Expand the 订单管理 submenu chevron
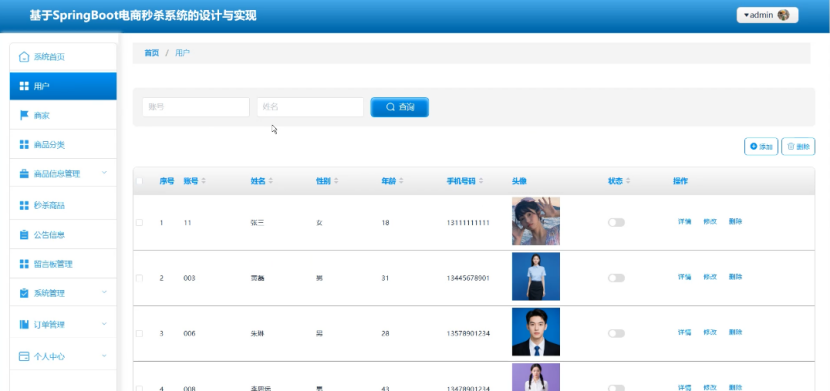 click(x=104, y=324)
